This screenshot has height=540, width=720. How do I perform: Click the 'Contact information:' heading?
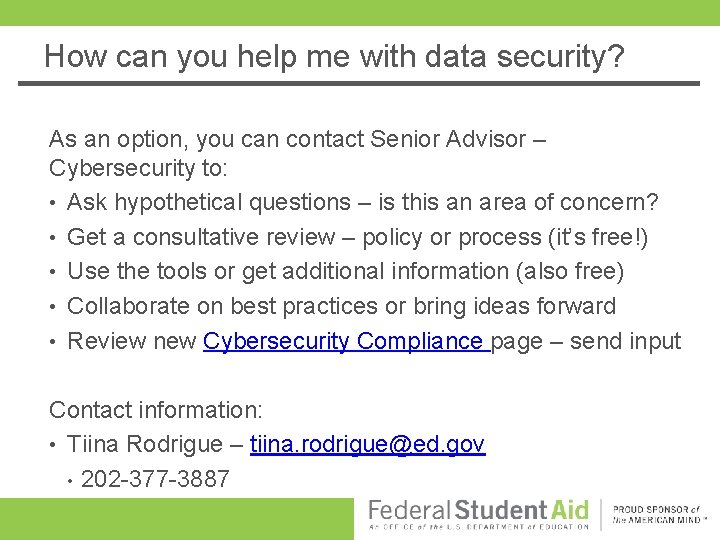156,410
